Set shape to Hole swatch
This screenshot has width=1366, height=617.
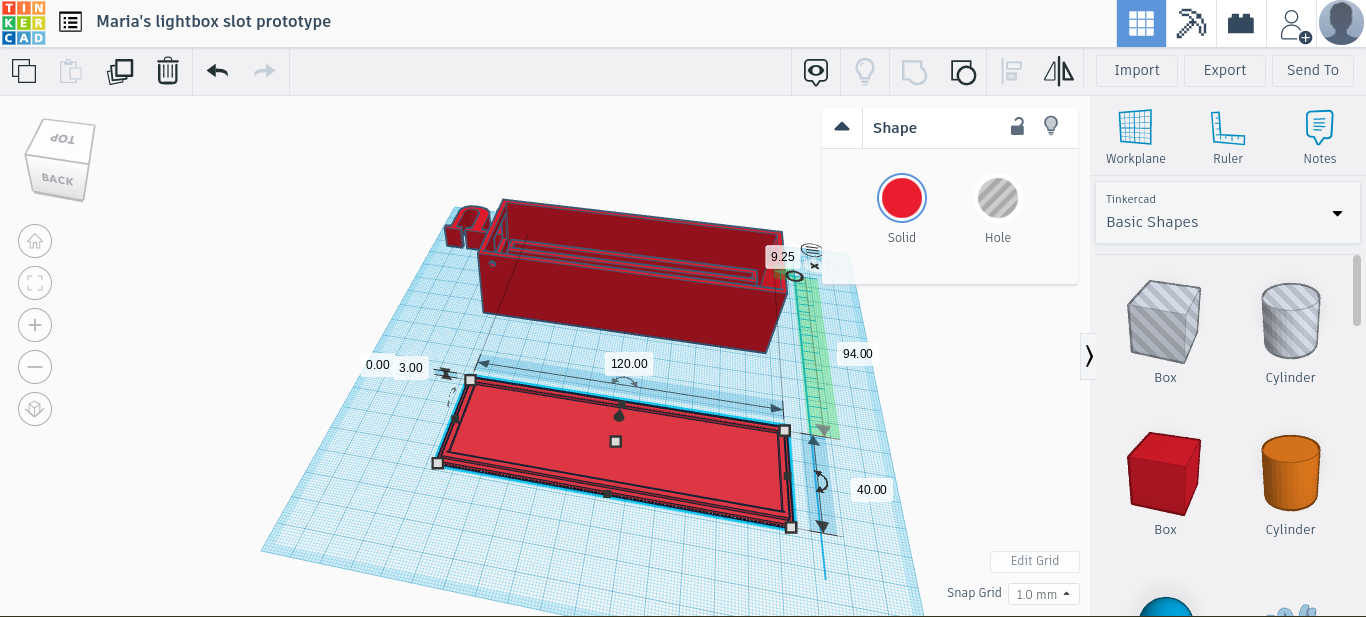point(998,197)
